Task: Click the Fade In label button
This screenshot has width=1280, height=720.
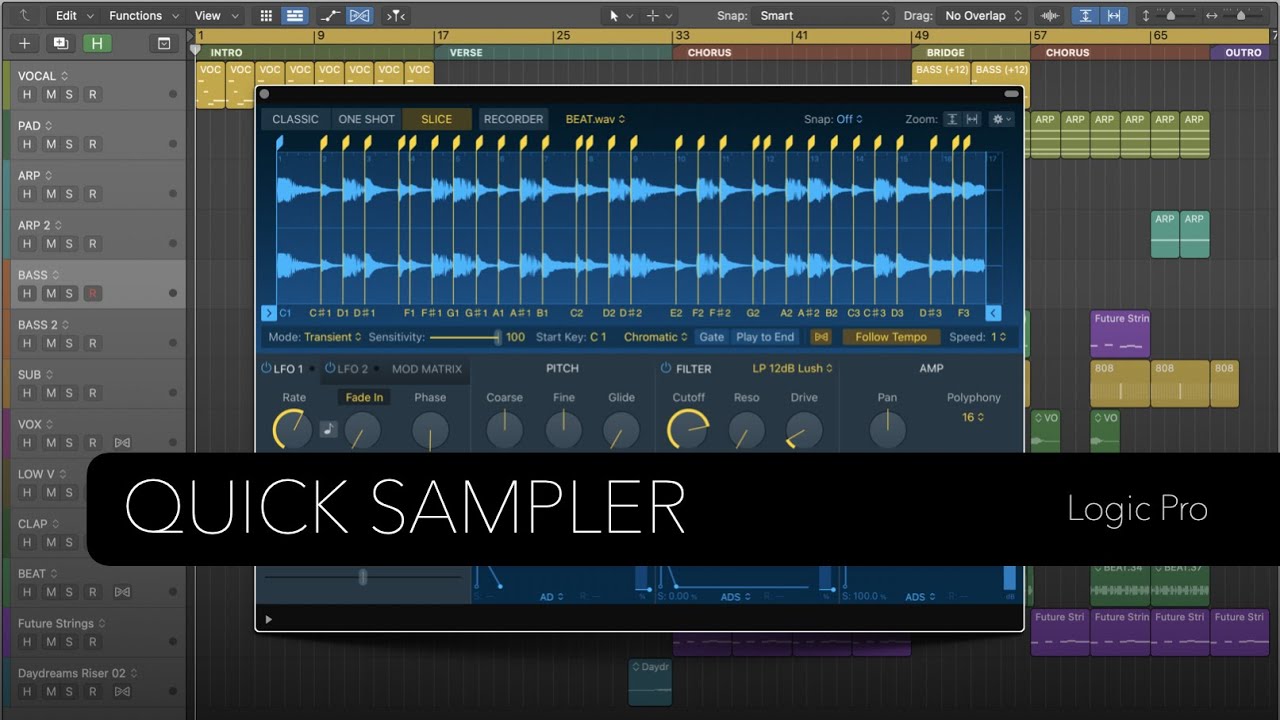Action: [364, 397]
